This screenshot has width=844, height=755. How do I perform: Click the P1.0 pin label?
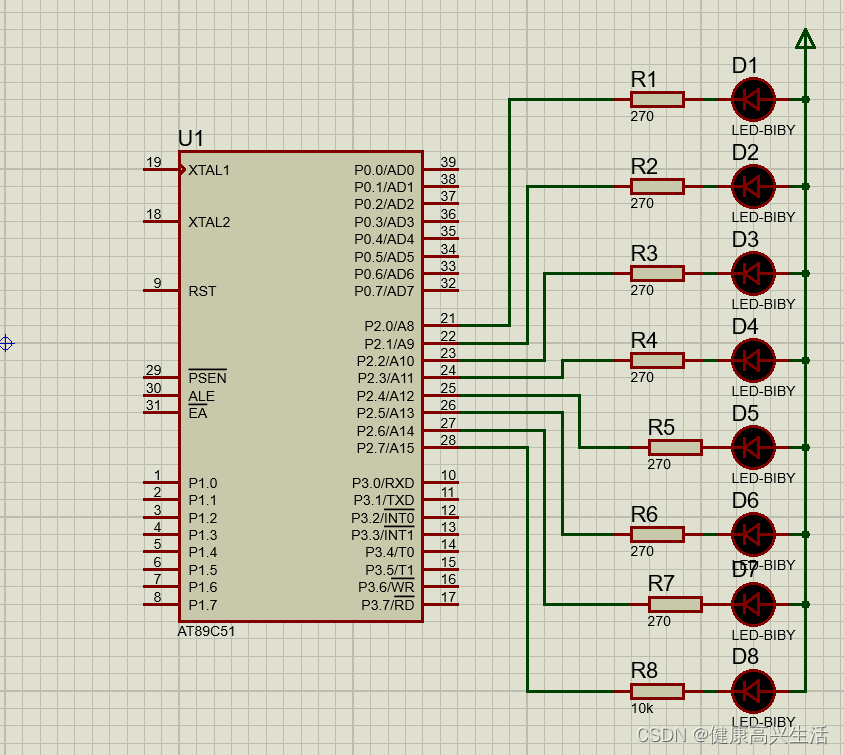pyautogui.click(x=203, y=483)
